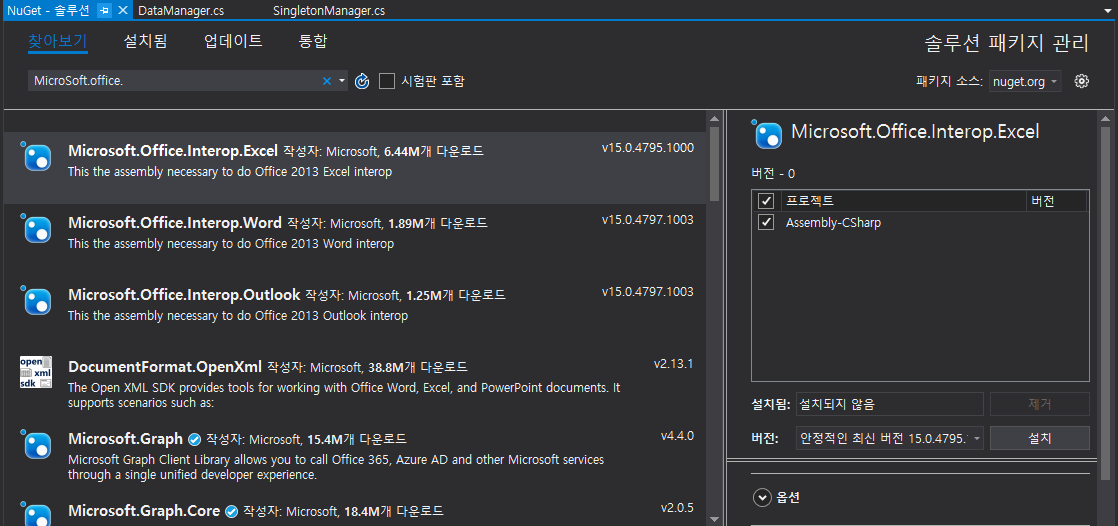Screen dimensions: 1118x526
Task: Click the refresh search results icon
Action: 362,81
